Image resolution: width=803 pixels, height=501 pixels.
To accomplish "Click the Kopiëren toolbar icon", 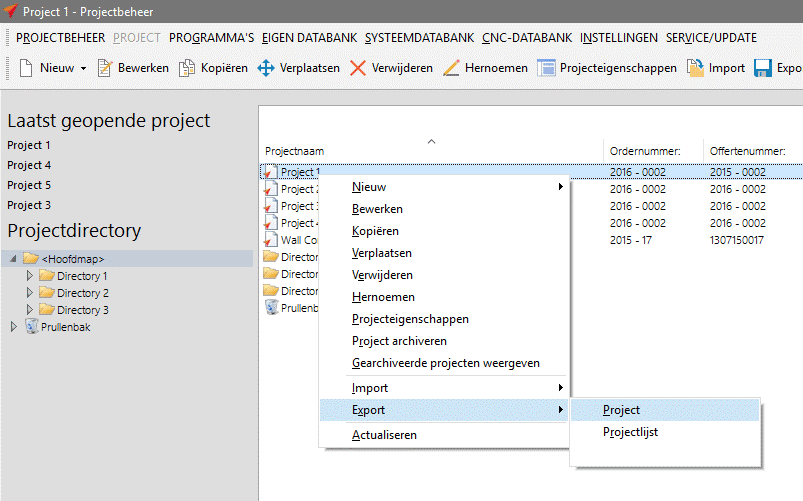I will pyautogui.click(x=186, y=68).
